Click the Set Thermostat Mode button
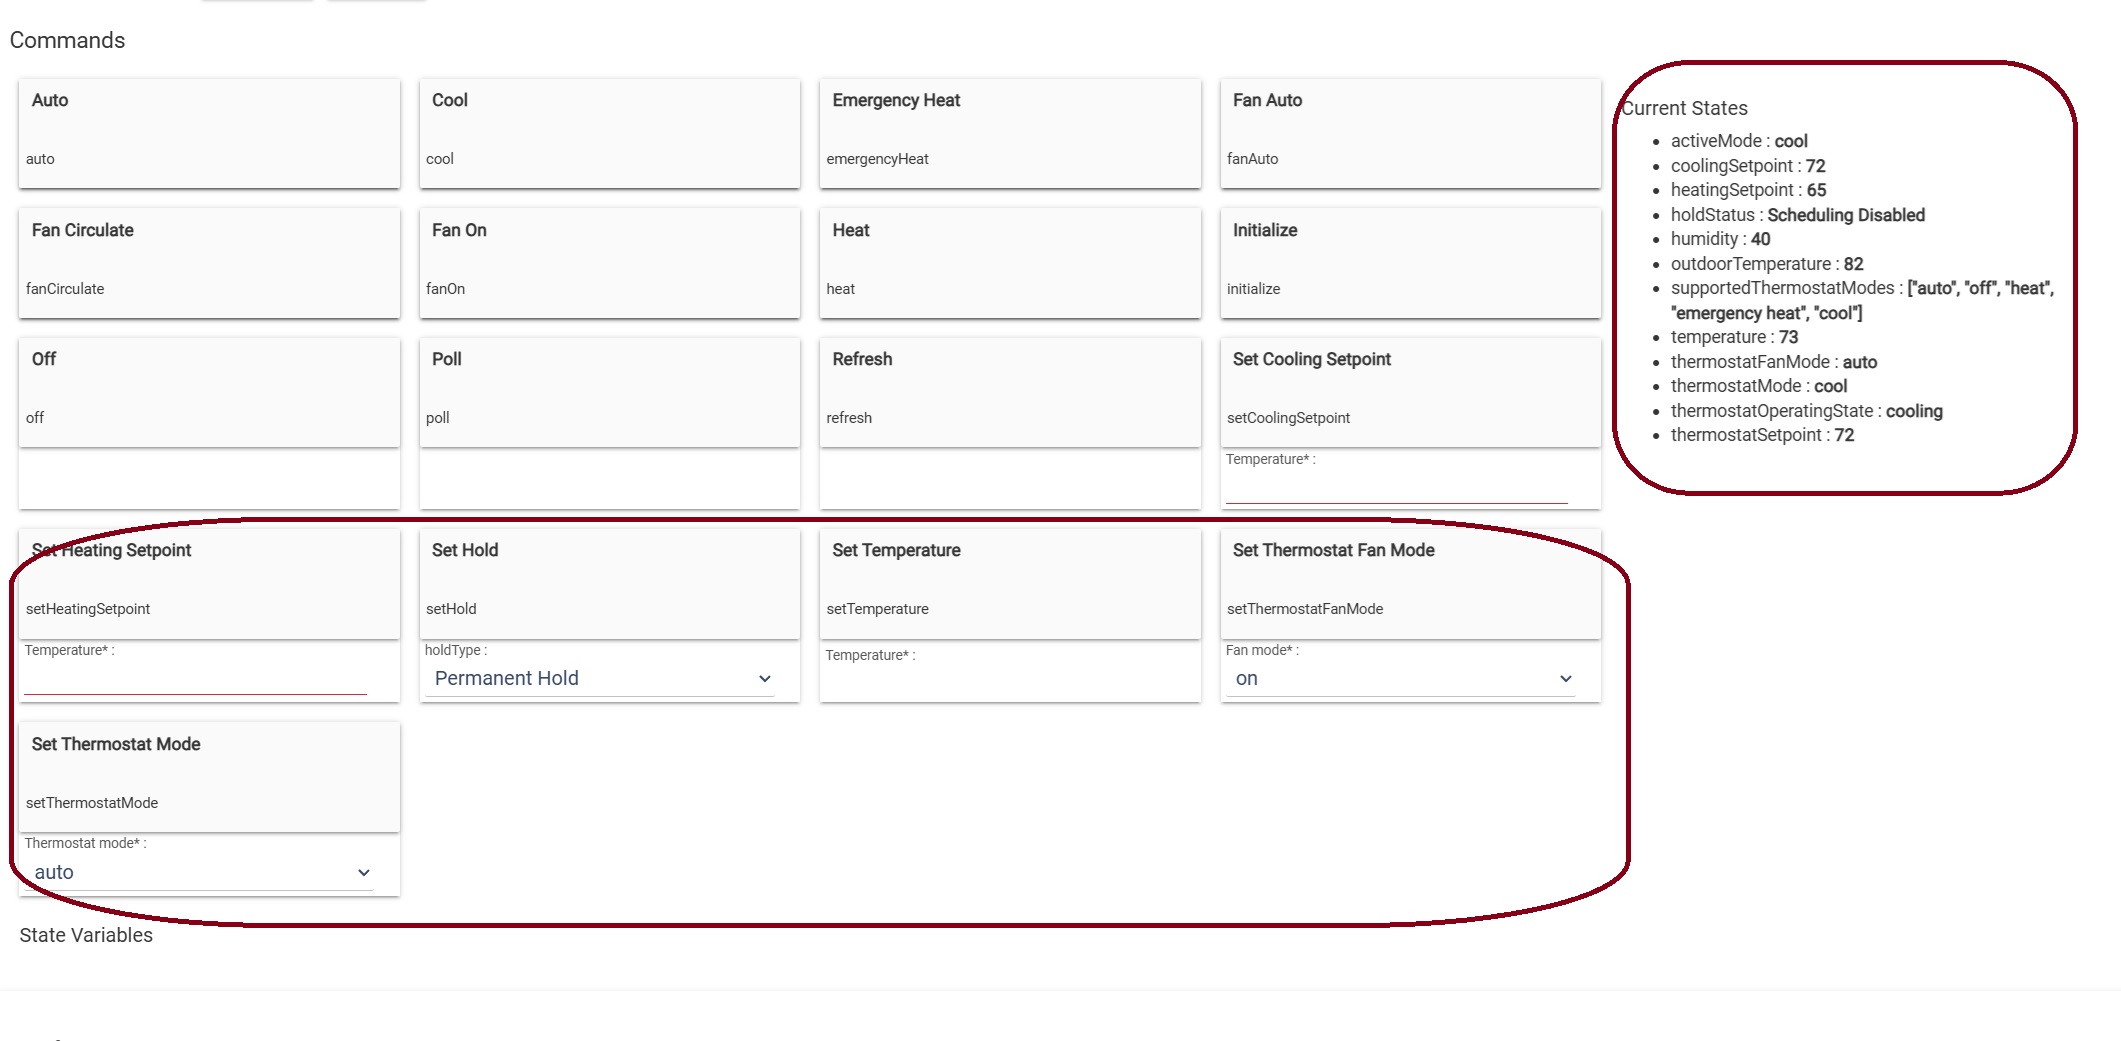Screen dimensions: 2121x1041 tap(209, 776)
